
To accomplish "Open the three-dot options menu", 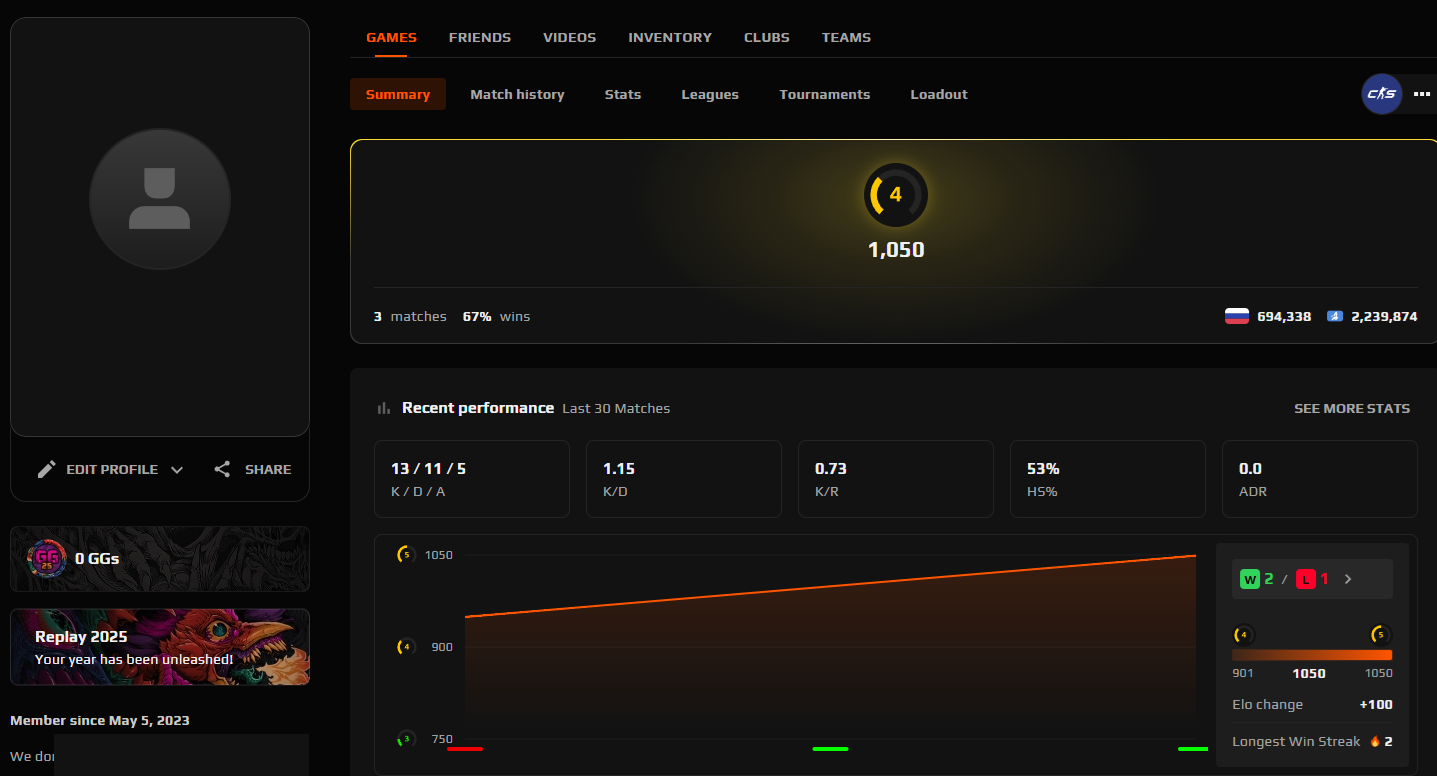I will pyautogui.click(x=1421, y=94).
